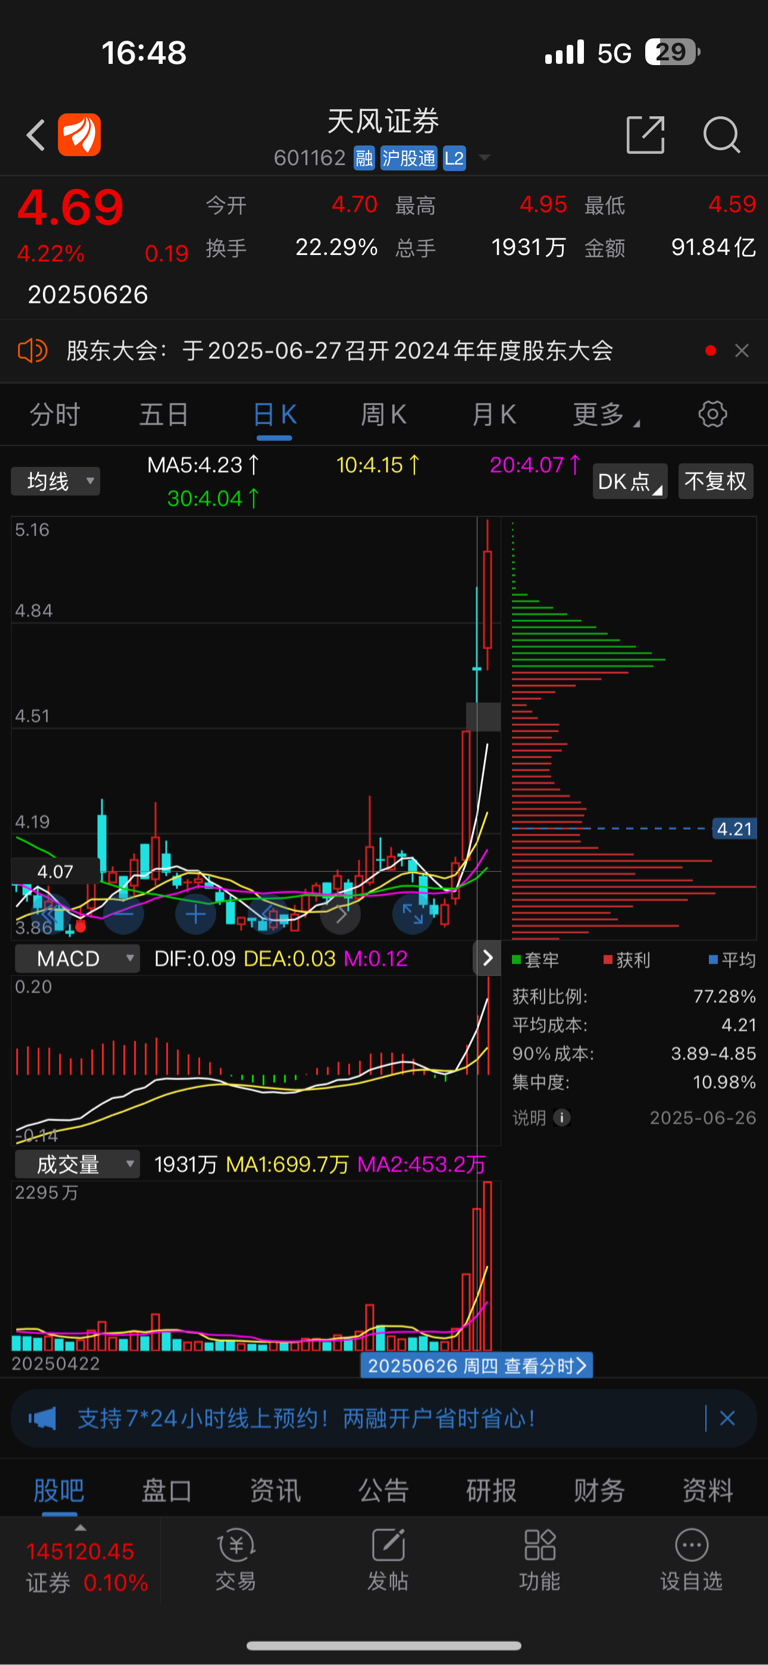Tap the 集中度 10.98% value
The height and width of the screenshot is (1665, 768).
pos(724,1082)
